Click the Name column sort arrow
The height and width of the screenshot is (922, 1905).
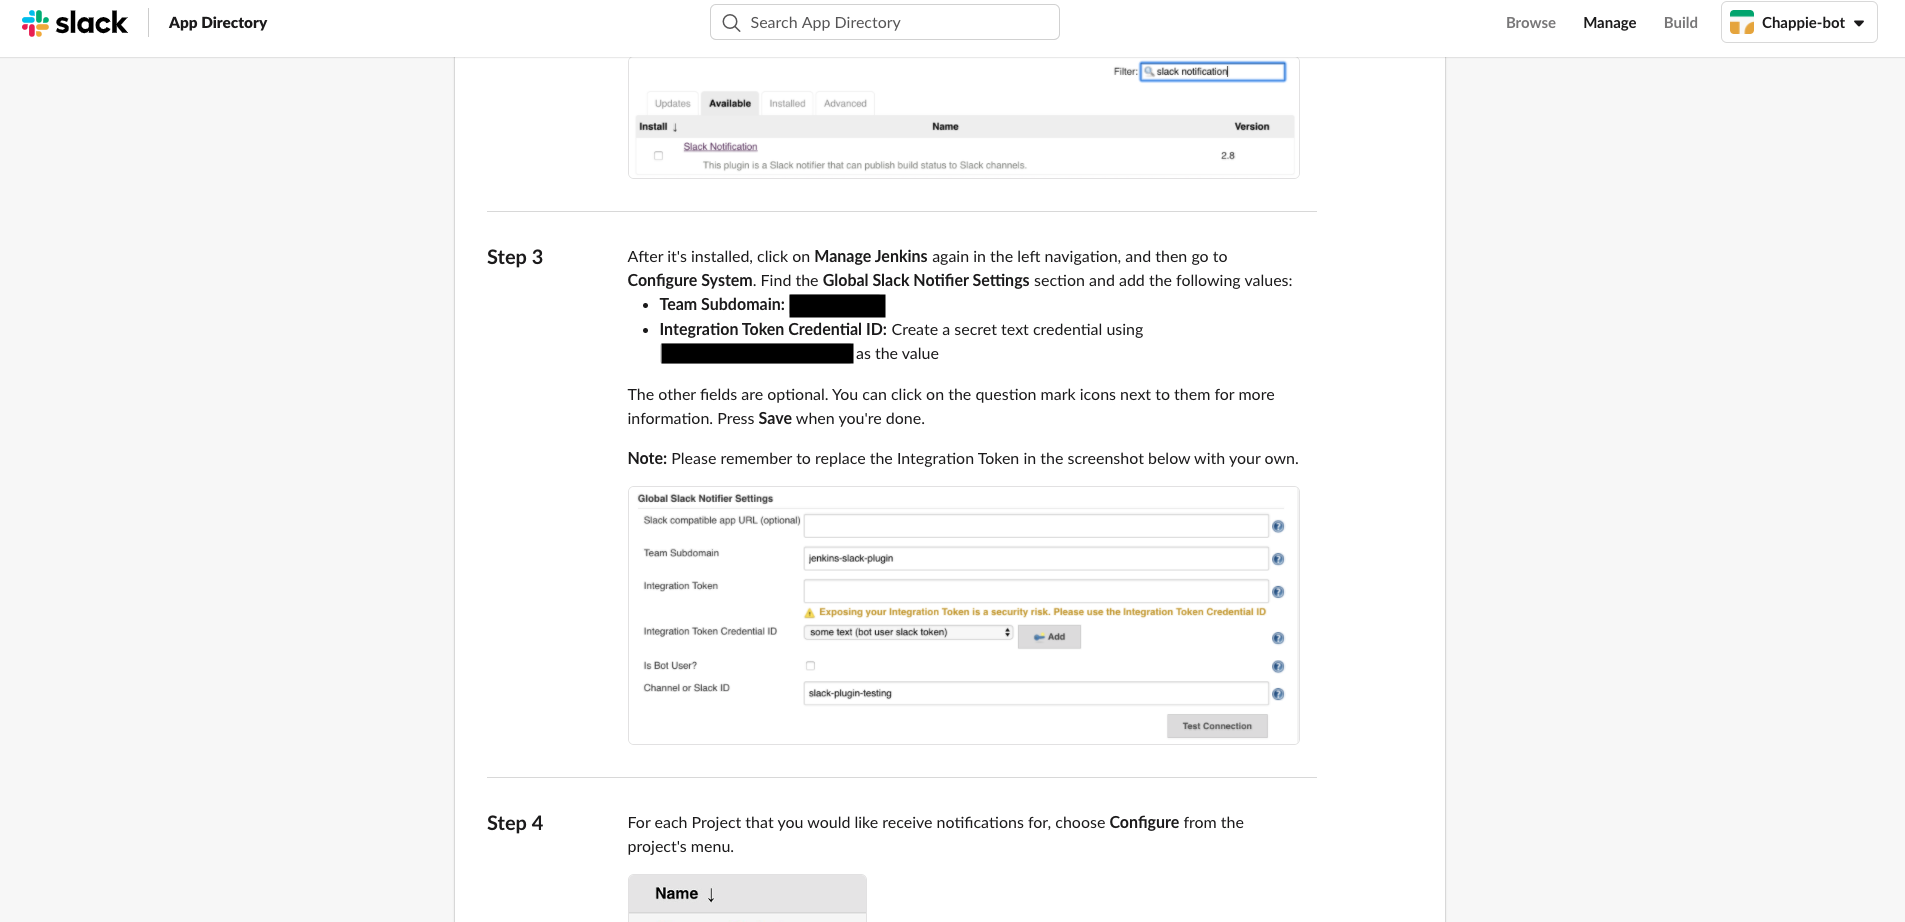pos(711,895)
